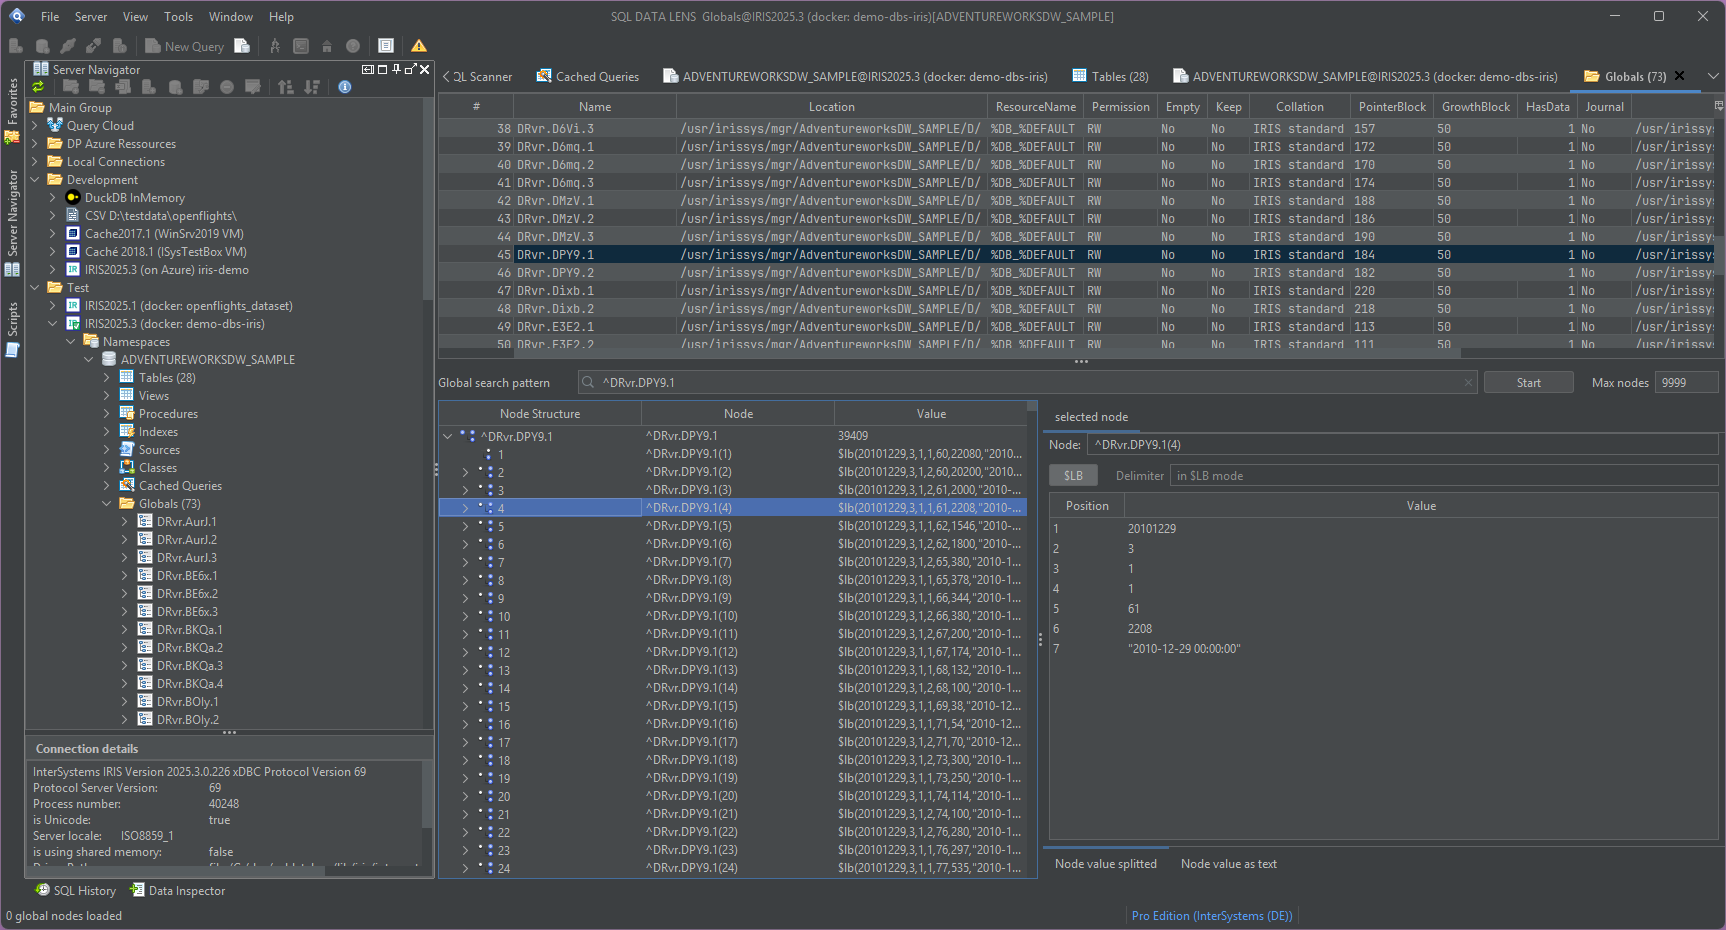Open the tab overflow dropdown chevron
The height and width of the screenshot is (930, 1726).
pyautogui.click(x=1713, y=76)
